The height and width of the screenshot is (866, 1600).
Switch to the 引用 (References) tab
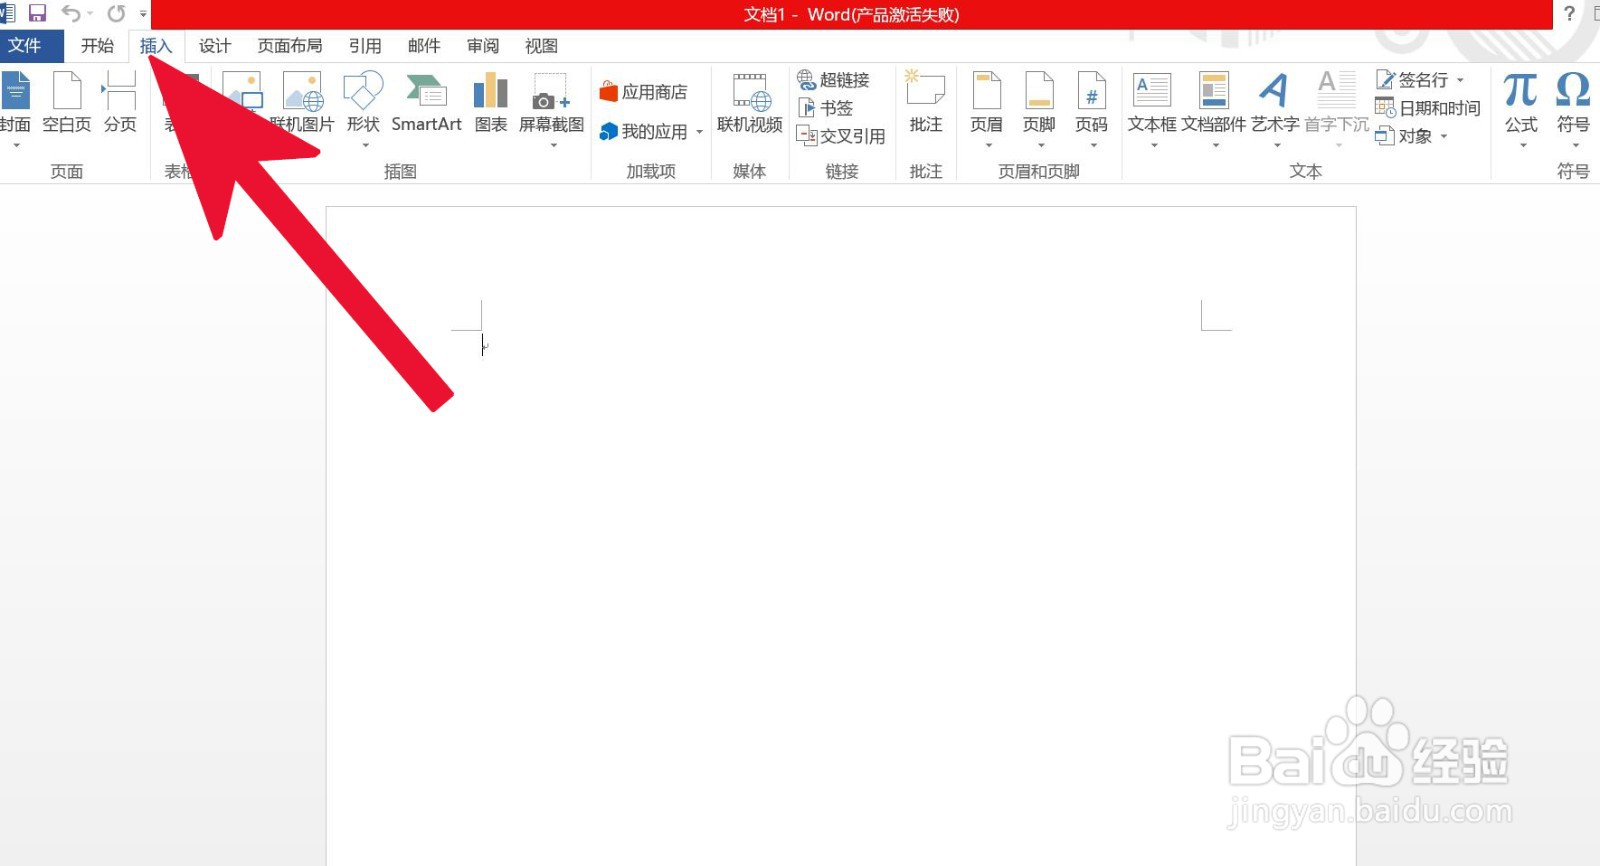365,46
